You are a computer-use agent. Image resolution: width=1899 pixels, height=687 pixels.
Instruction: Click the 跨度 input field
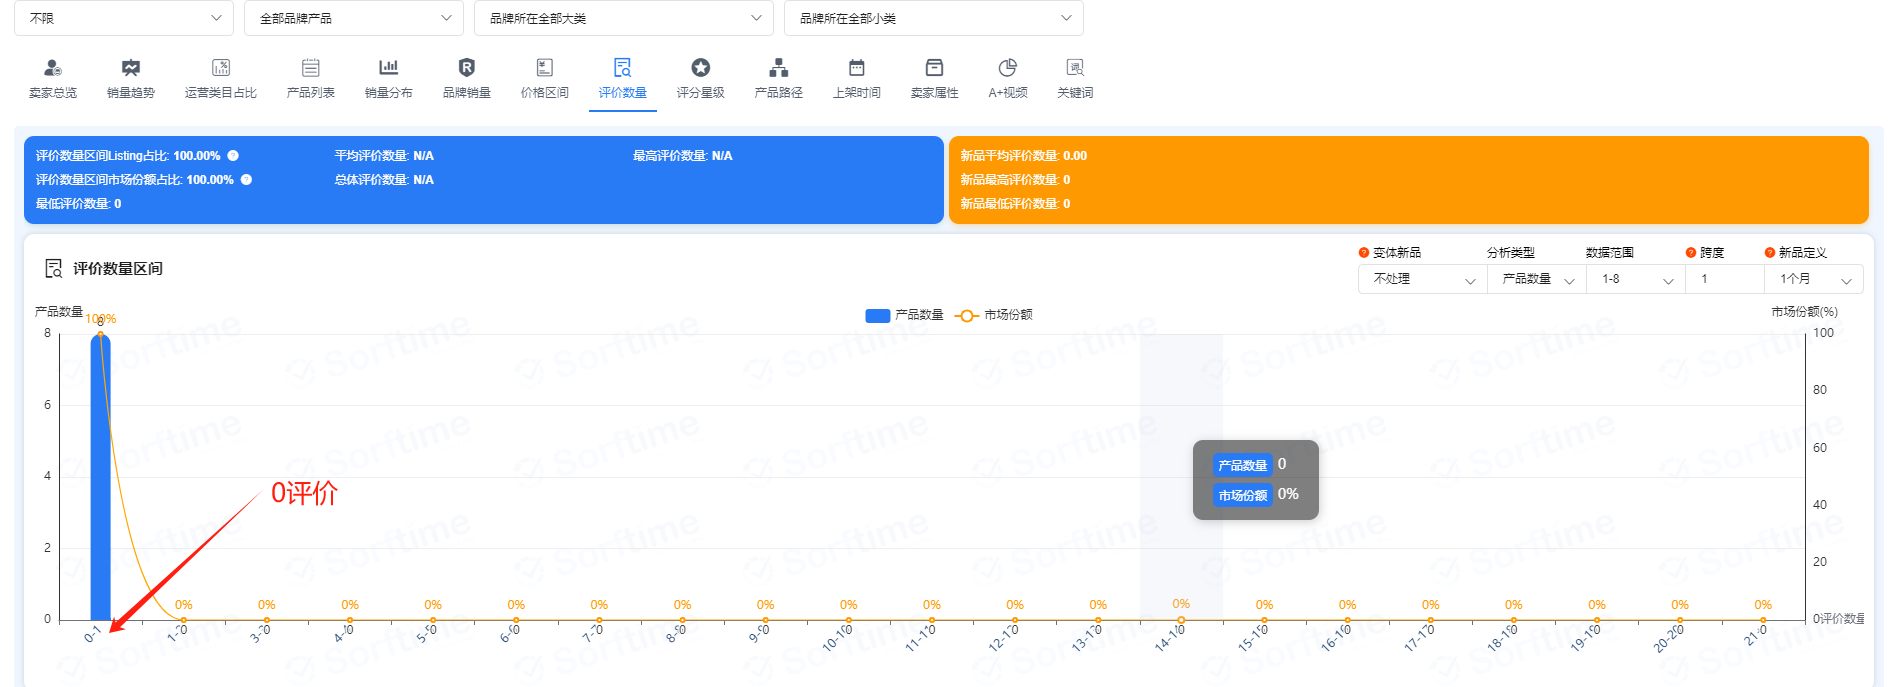point(1725,279)
